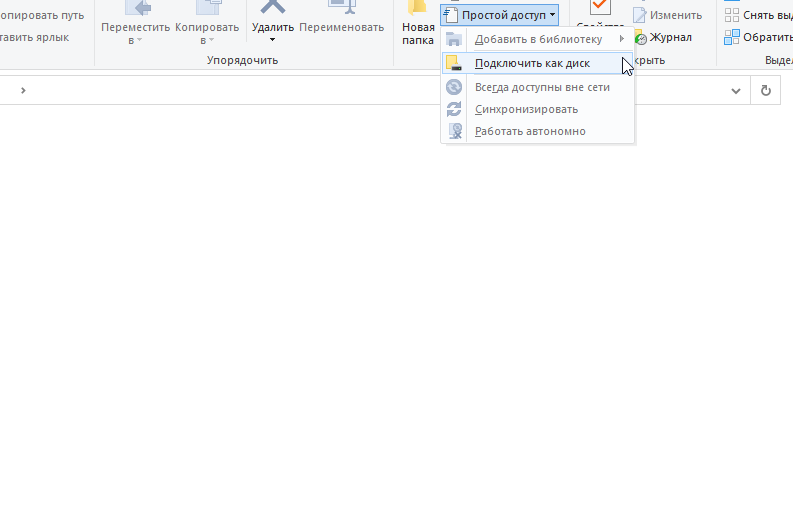
Task: Open the 'Удалить' dropdown arrow
Action: tap(273, 39)
